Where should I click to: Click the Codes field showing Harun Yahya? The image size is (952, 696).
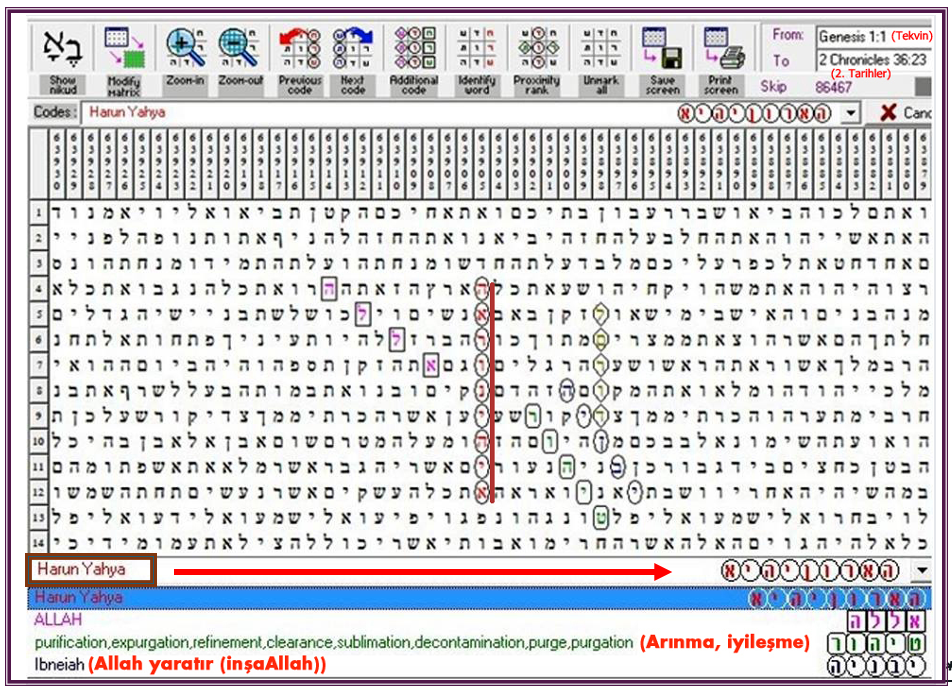[x=461, y=113]
